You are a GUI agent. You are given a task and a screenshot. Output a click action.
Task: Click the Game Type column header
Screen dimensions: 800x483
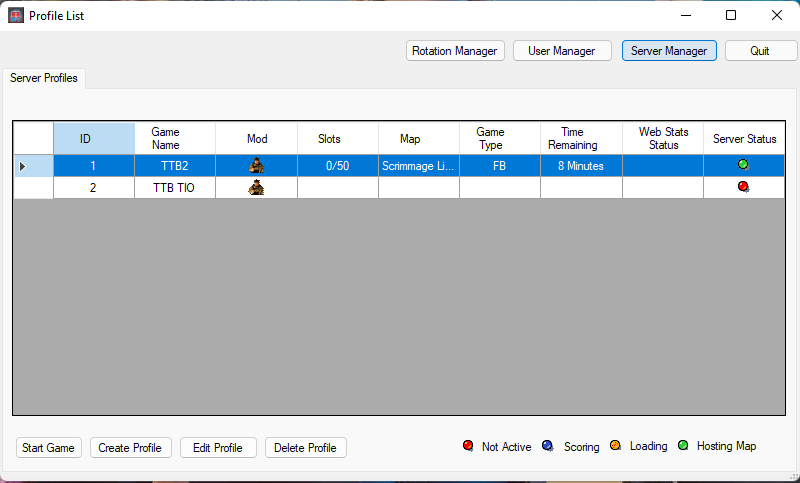[x=500, y=139]
